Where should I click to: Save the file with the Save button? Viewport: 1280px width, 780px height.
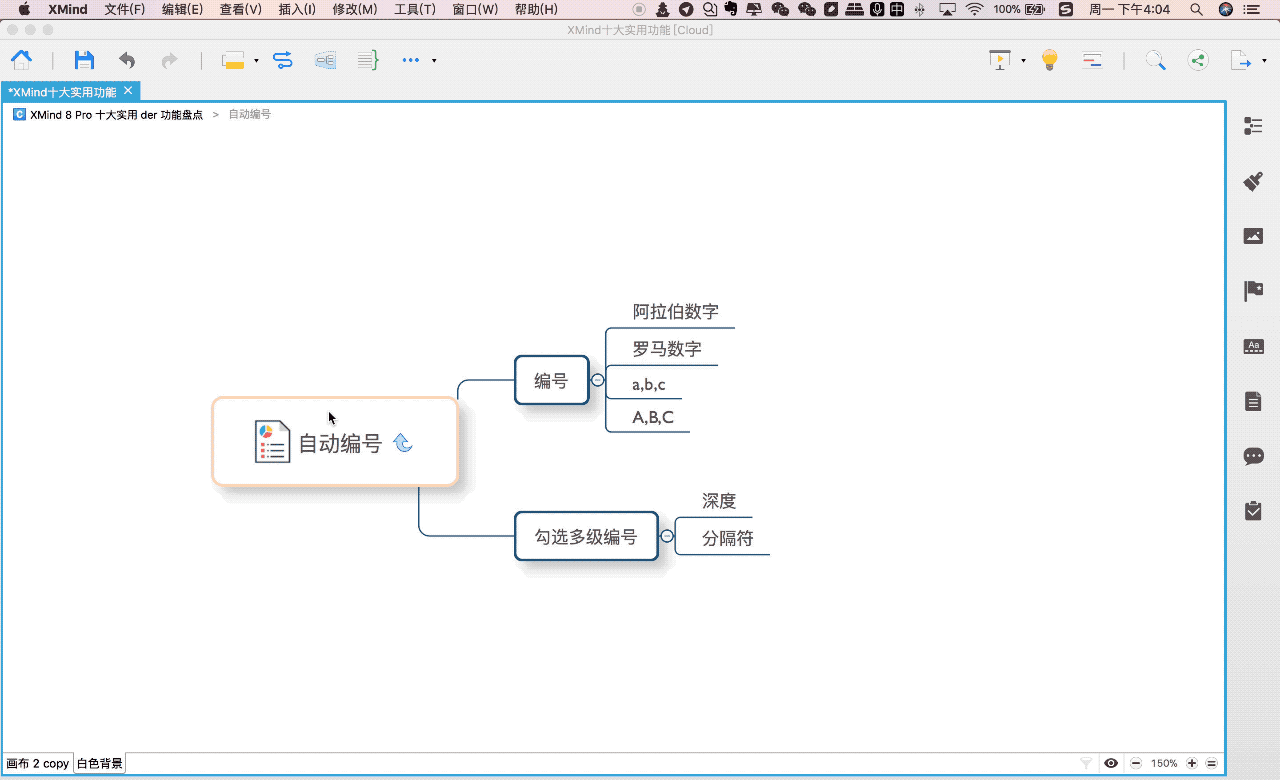point(83,60)
